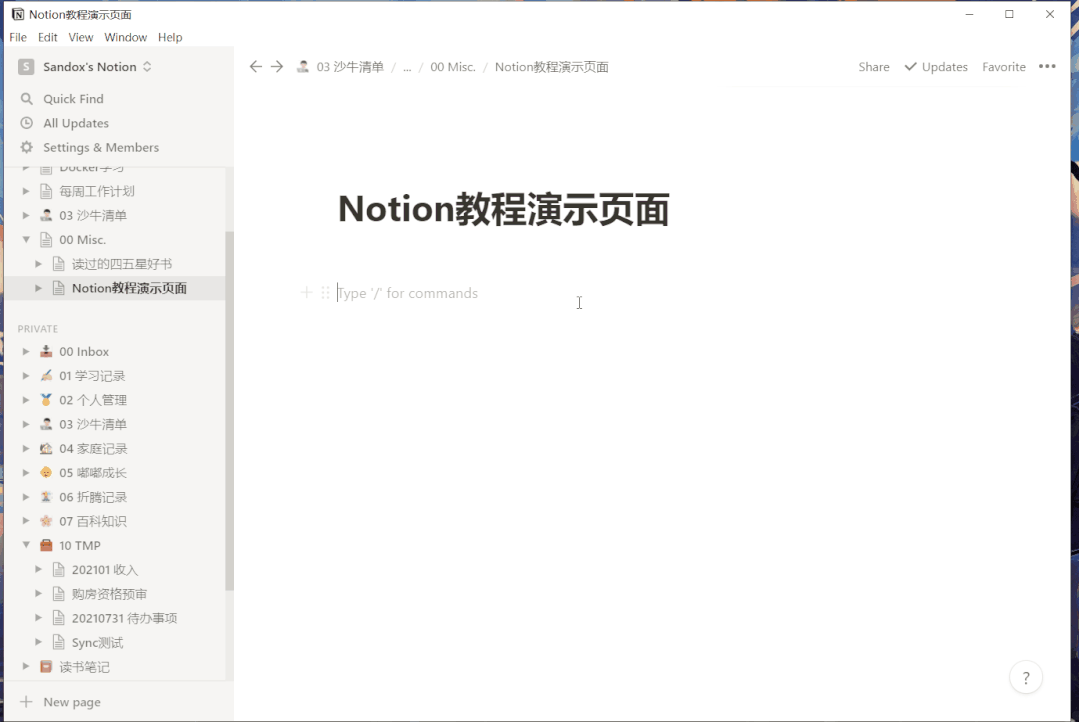Click the Notion教程演示页面 page title heading
The height and width of the screenshot is (722, 1079).
point(503,209)
